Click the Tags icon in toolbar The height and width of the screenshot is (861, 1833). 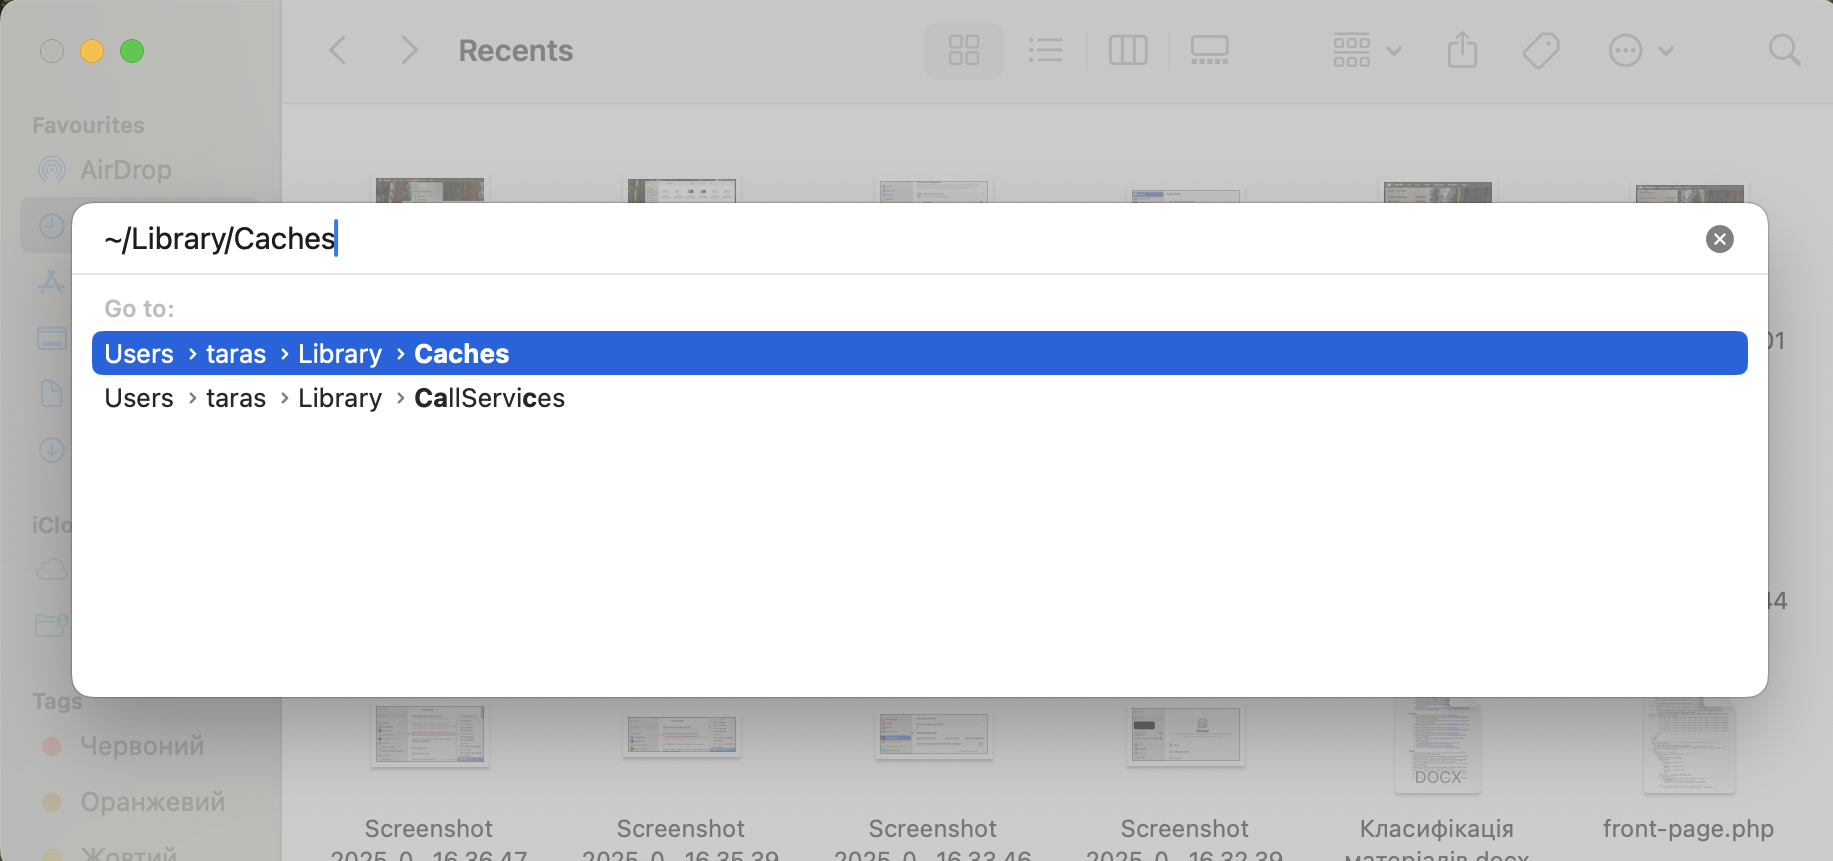1541,50
